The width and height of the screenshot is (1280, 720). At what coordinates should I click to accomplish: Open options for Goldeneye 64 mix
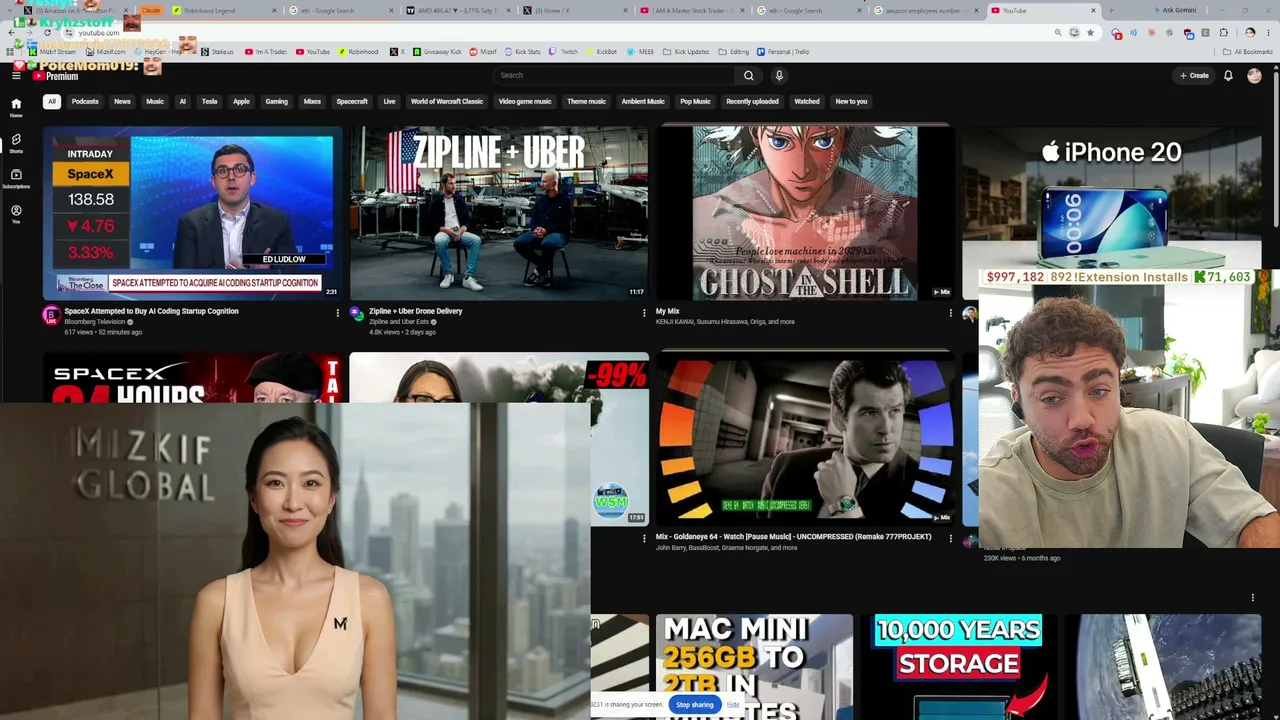coord(950,539)
